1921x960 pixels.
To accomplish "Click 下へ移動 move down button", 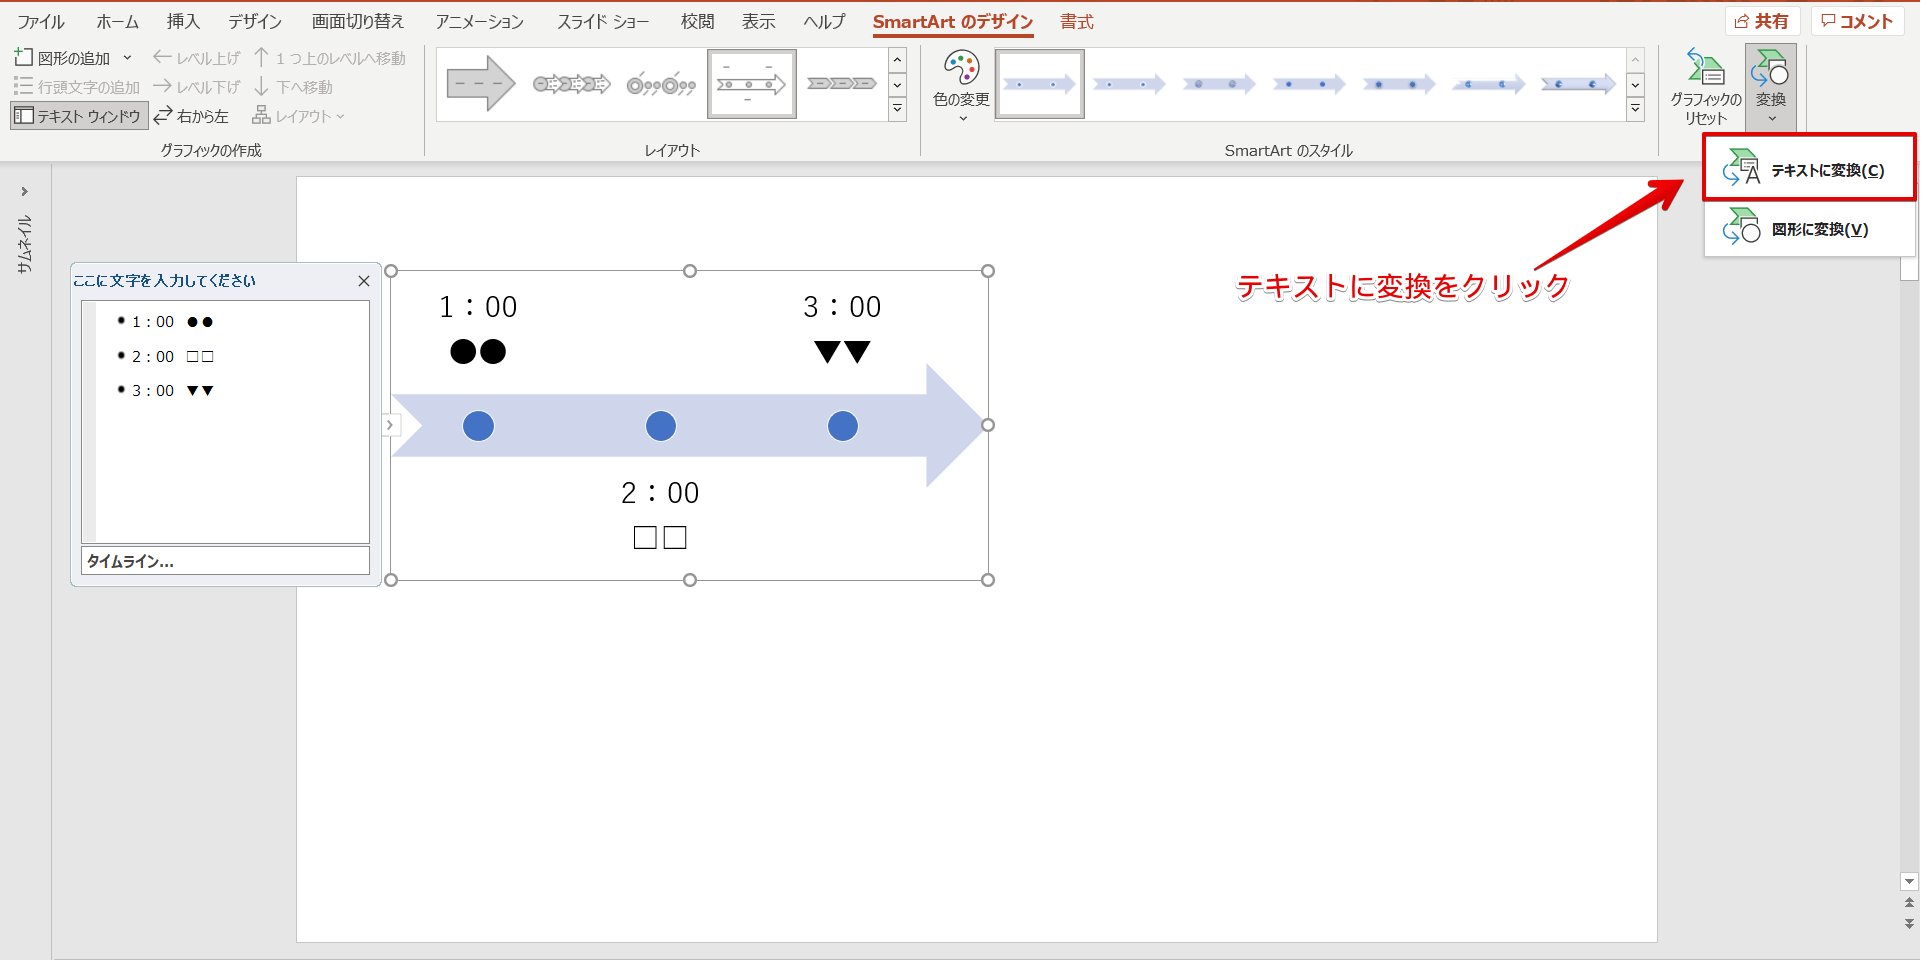I will [x=293, y=87].
